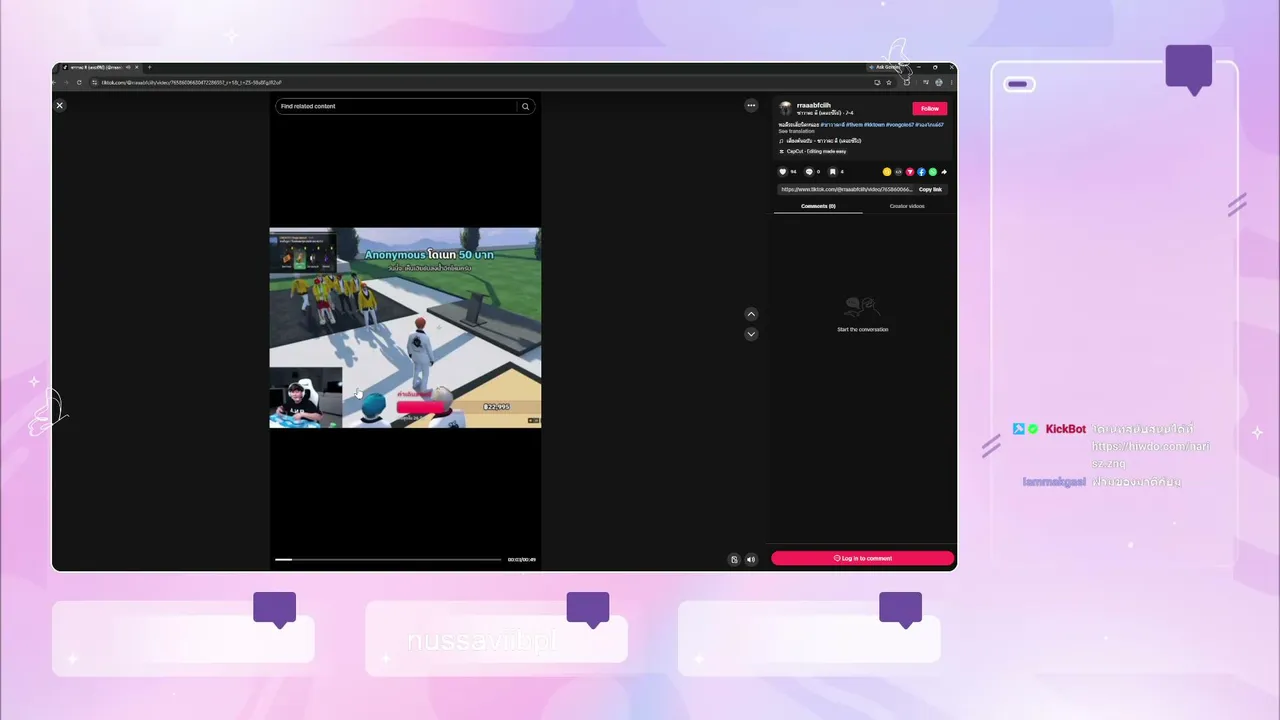1280x720 pixels.
Task: Open the KickBot hiwdo.com link in chat
Action: coord(1151,455)
